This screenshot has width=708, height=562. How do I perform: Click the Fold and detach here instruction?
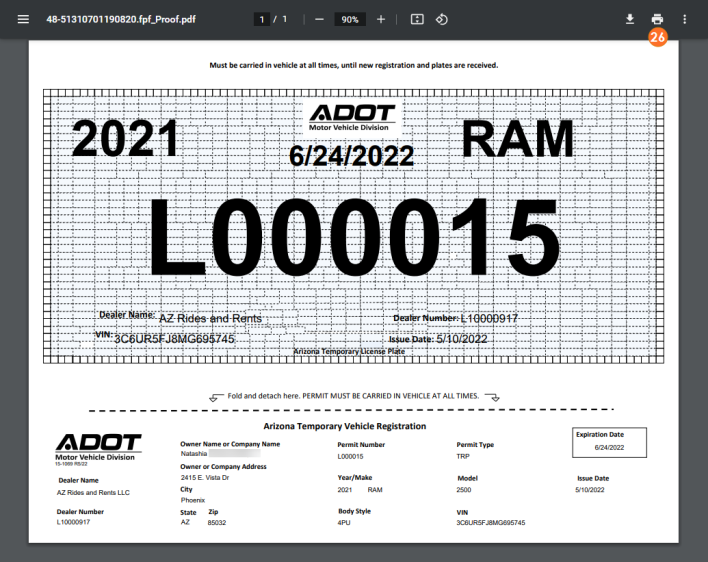(353, 396)
